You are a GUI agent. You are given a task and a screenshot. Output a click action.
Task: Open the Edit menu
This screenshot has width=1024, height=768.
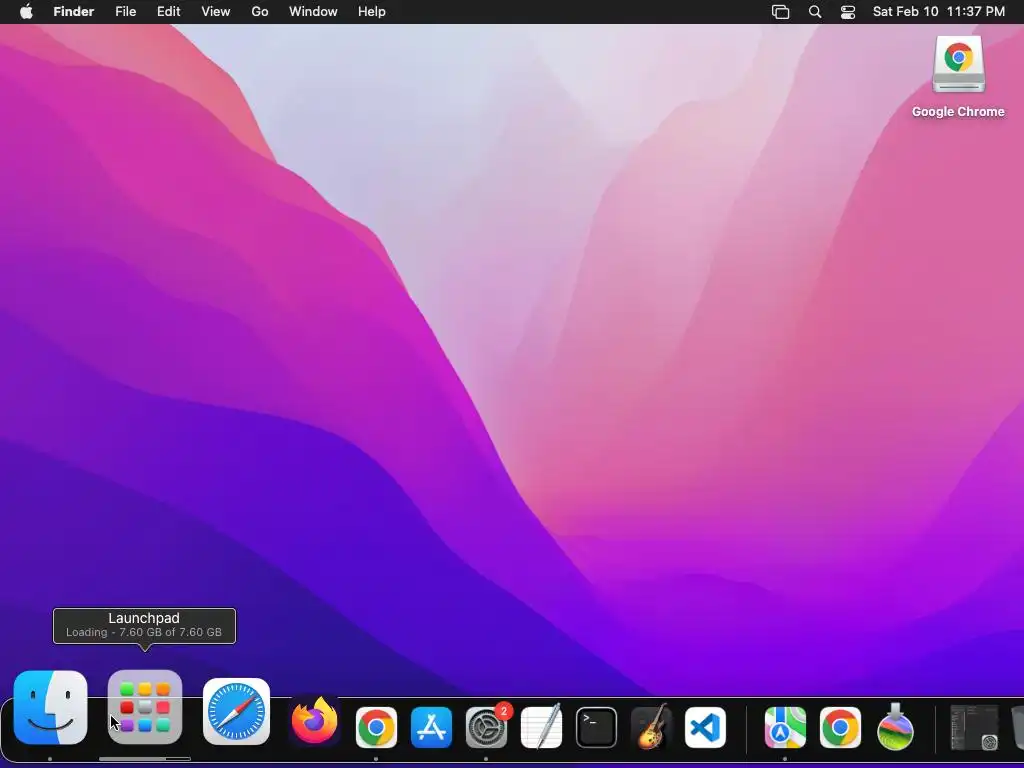168,12
